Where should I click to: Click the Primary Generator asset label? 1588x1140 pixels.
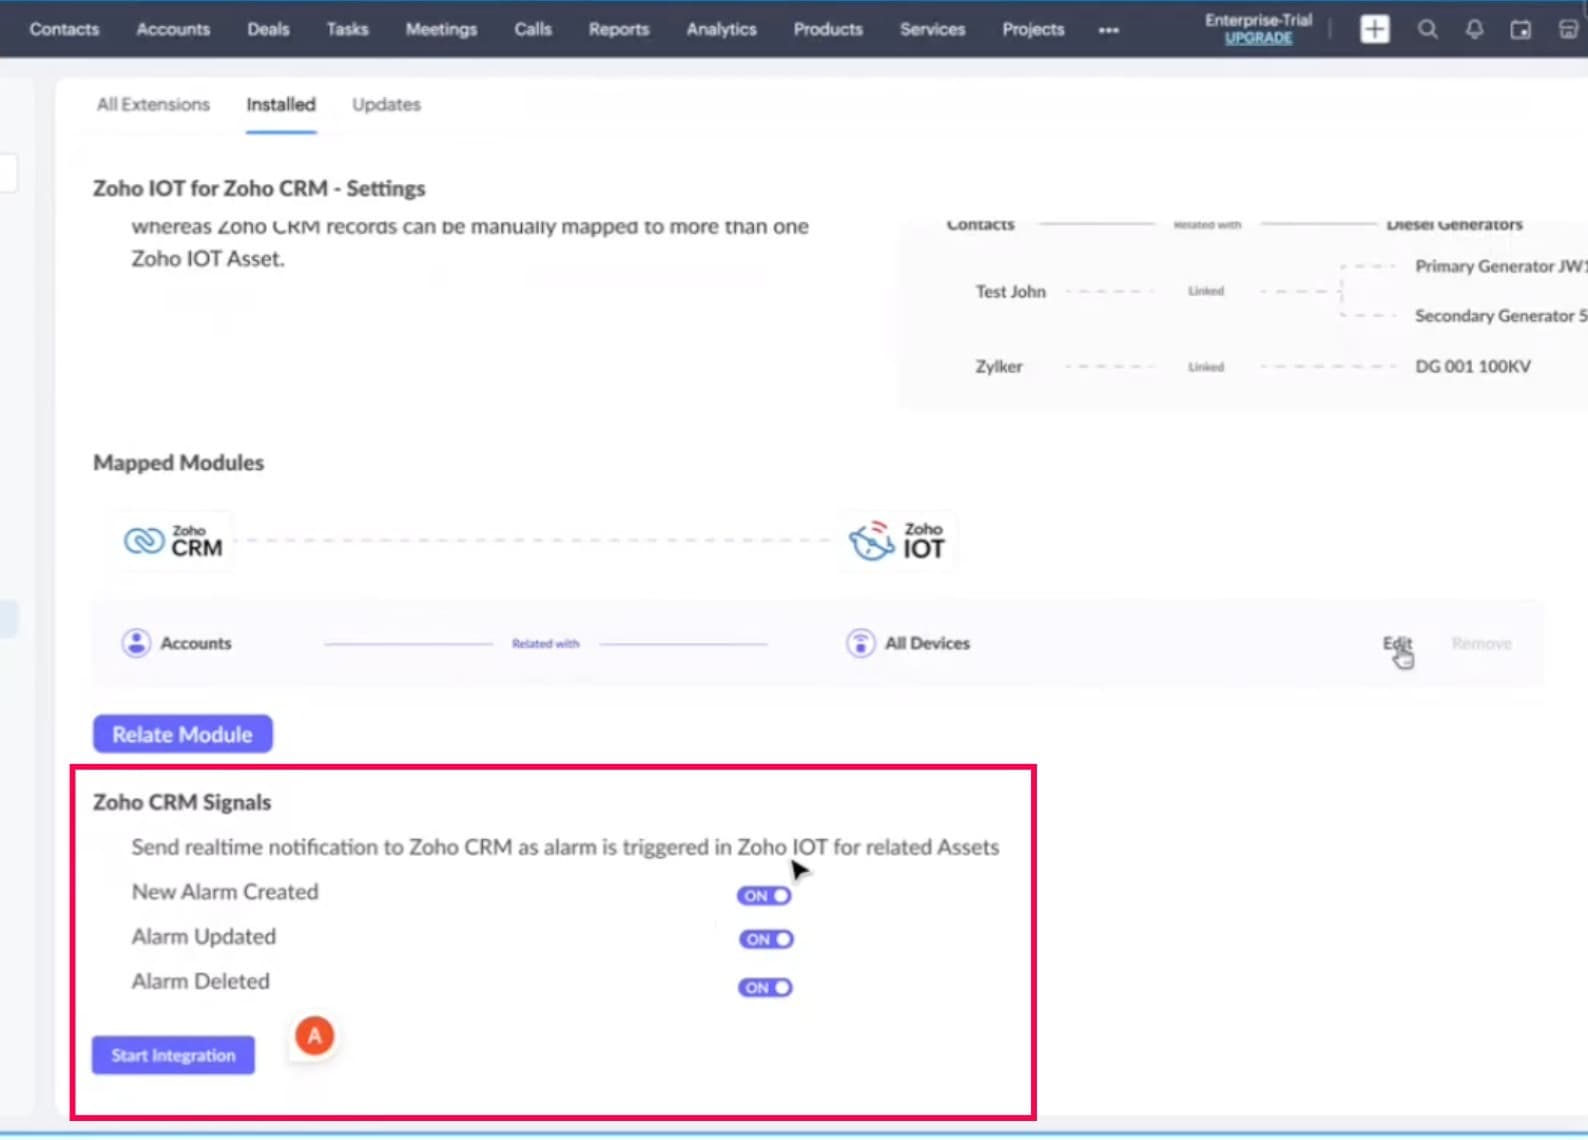[x=1501, y=266]
